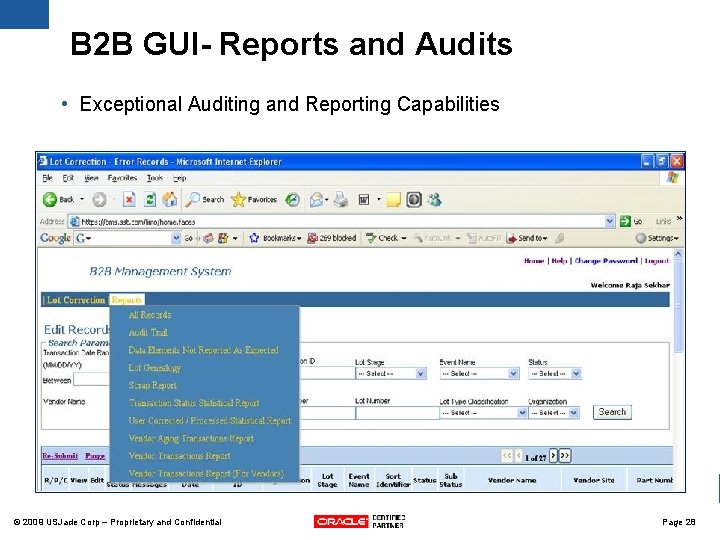The height and width of the screenshot is (540, 720).
Task: Click the Re-Submit link
Action: (x=60, y=456)
